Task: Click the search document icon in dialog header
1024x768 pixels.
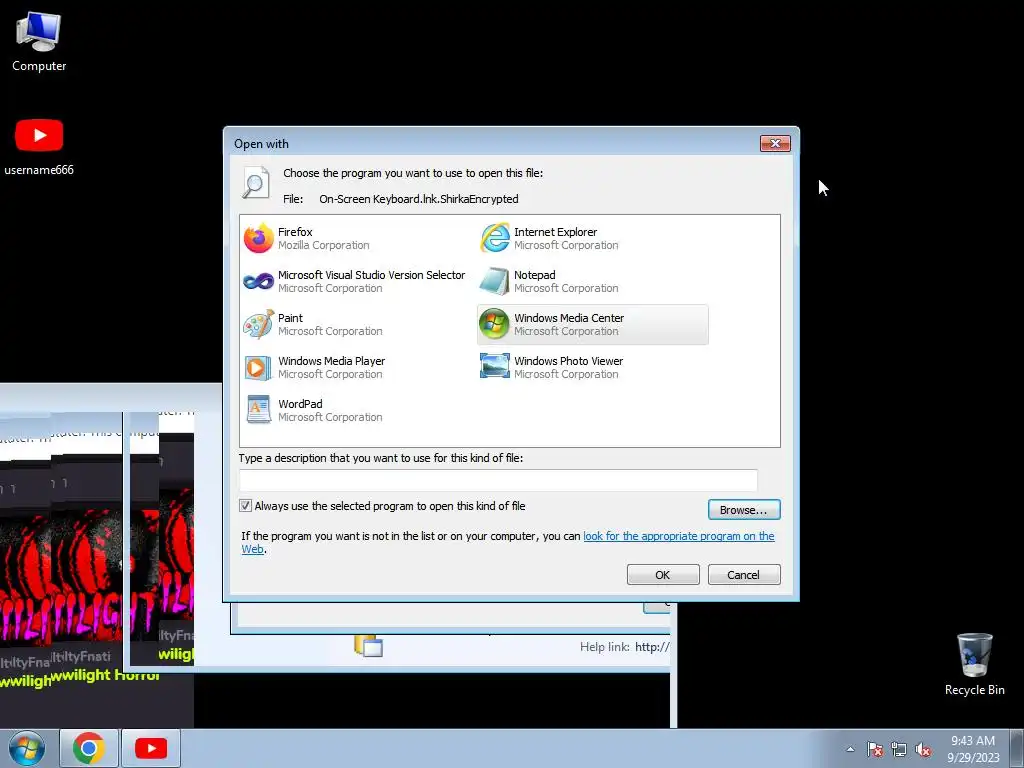Action: point(255,182)
